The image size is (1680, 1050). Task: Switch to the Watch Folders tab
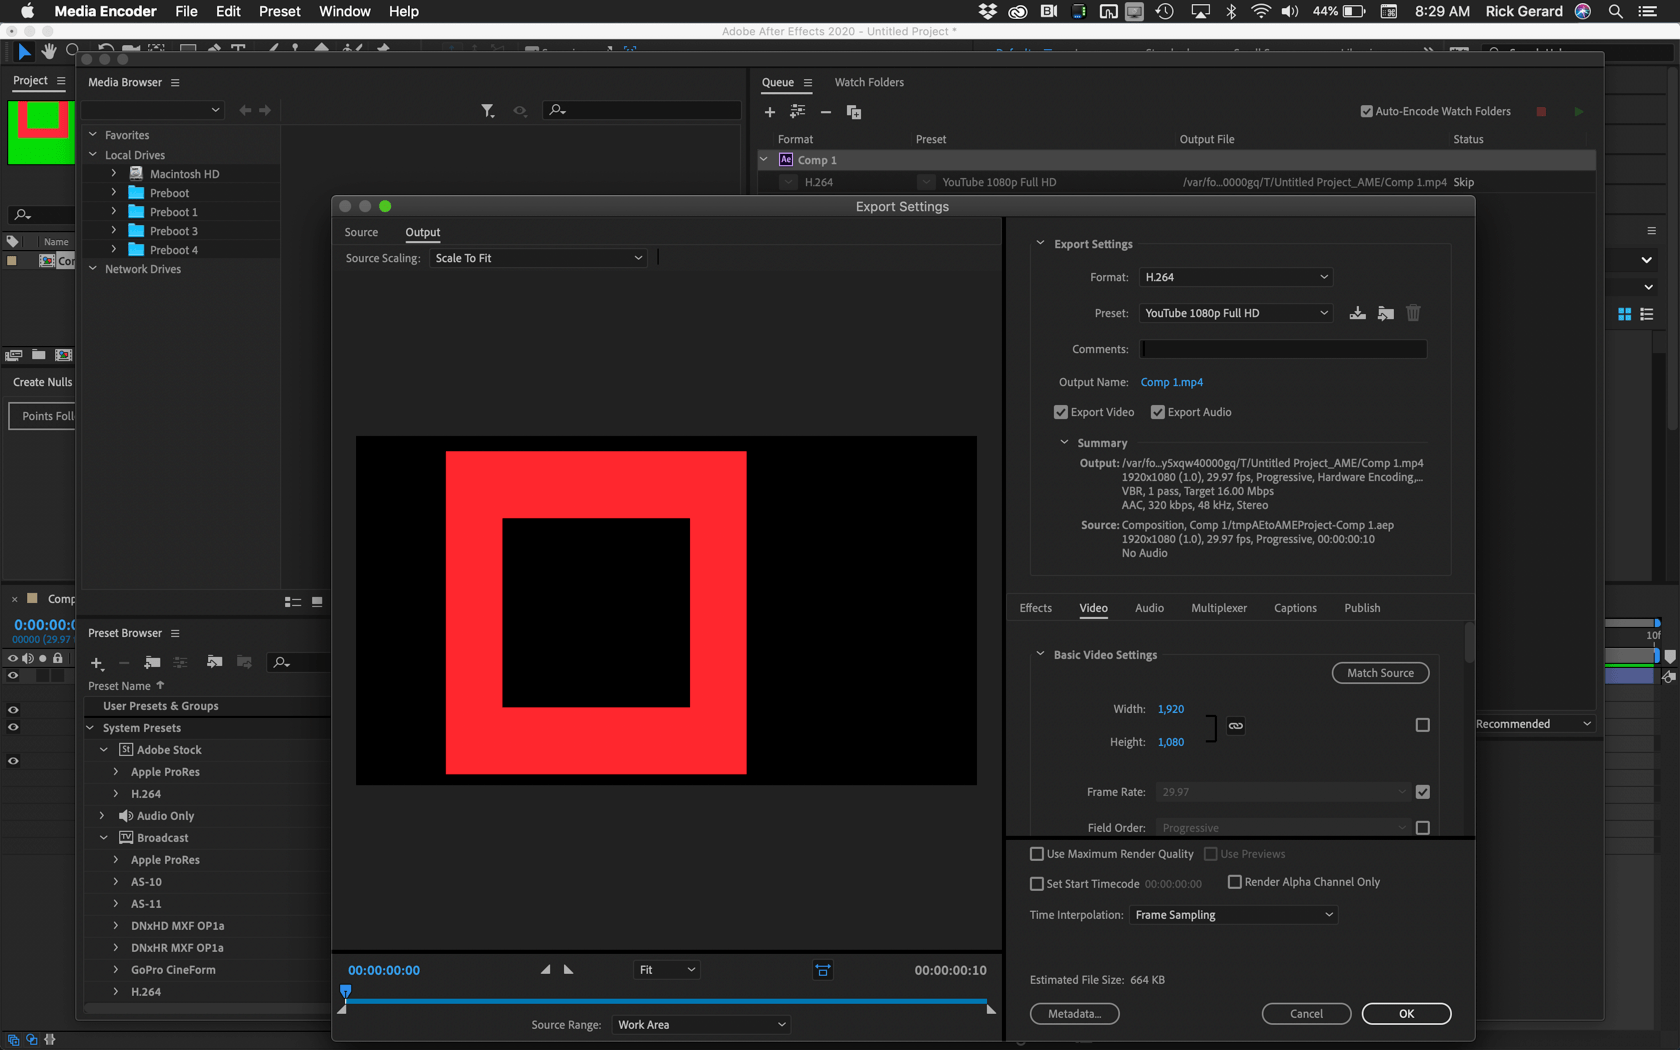(x=868, y=82)
